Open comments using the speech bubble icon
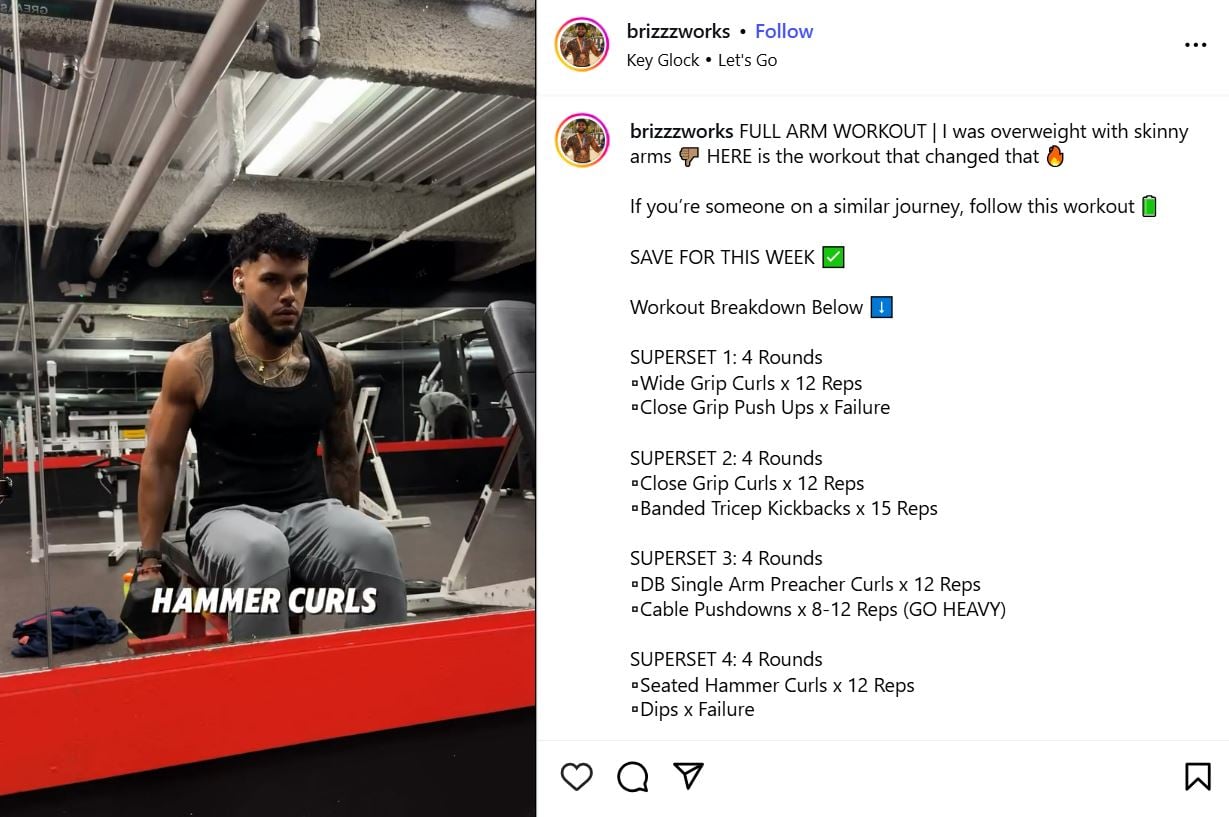Screen dimensions: 1229x817 pos(632,776)
